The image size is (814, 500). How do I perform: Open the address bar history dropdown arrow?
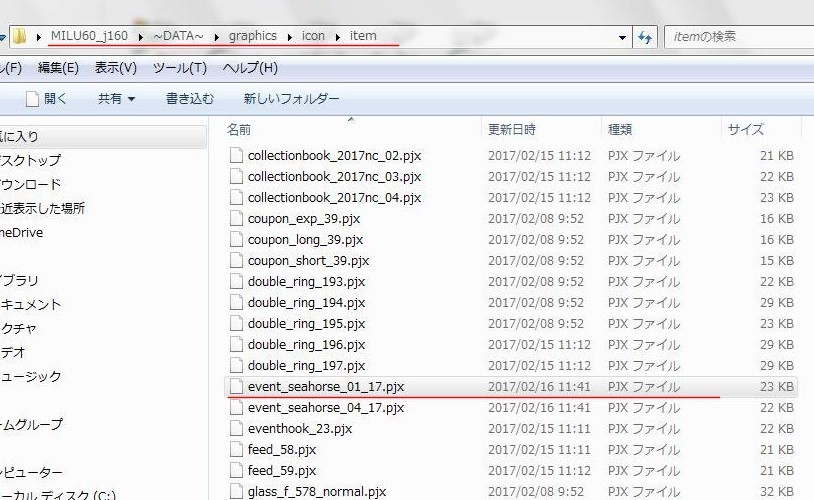coord(624,37)
